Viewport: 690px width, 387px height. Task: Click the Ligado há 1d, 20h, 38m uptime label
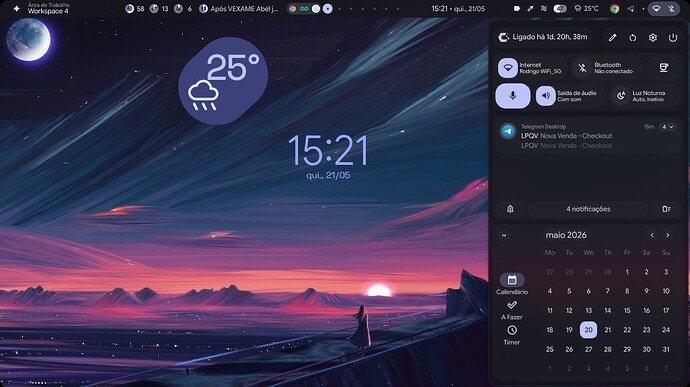coord(550,37)
